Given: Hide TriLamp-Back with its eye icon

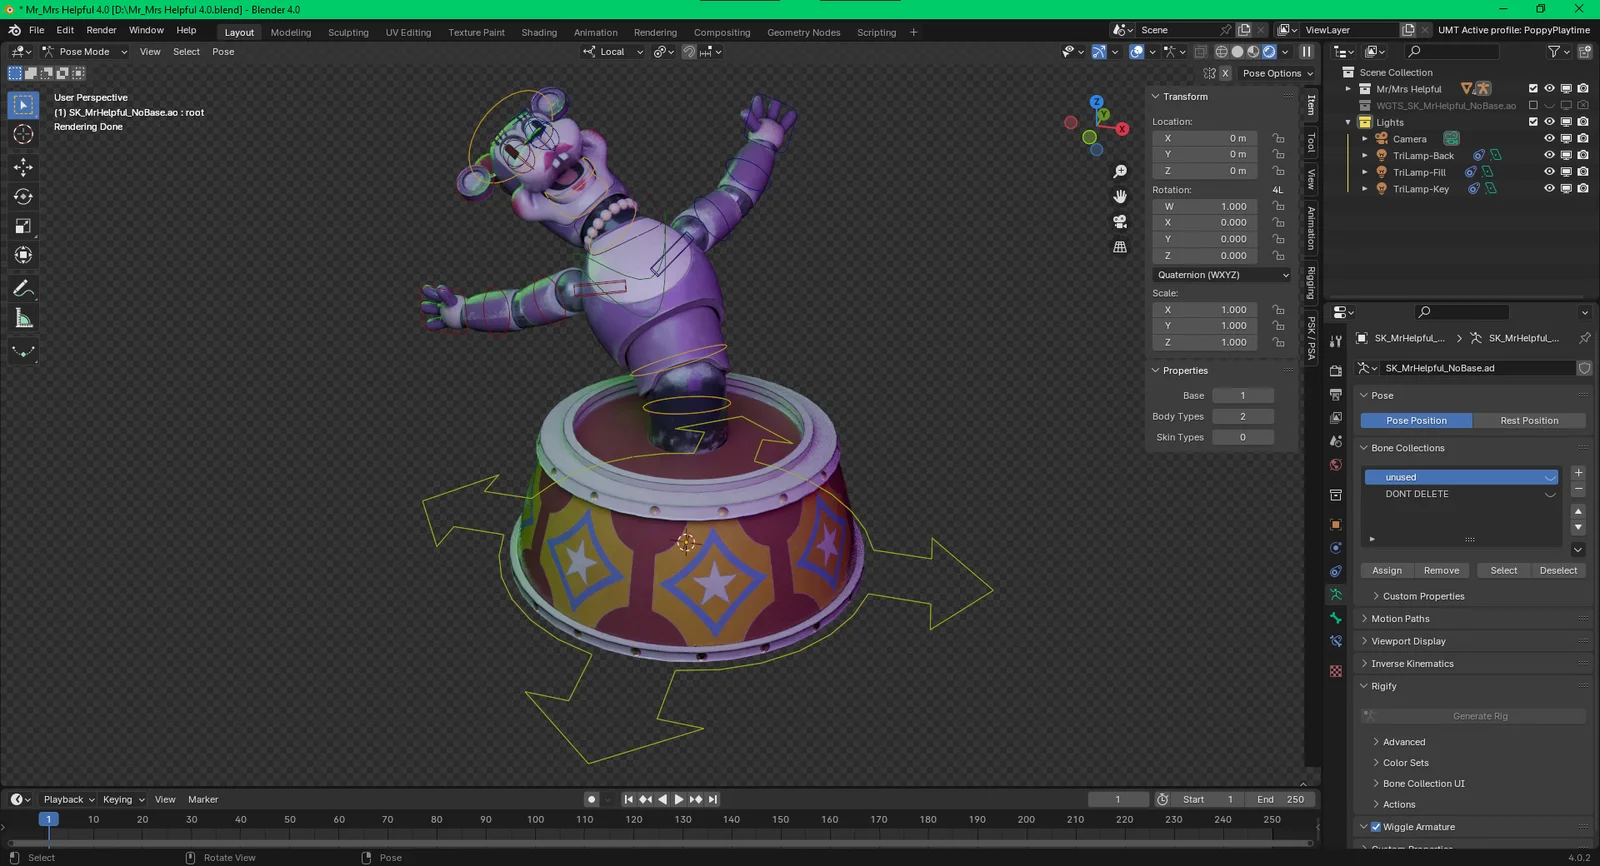Looking at the screenshot, I should coord(1549,155).
